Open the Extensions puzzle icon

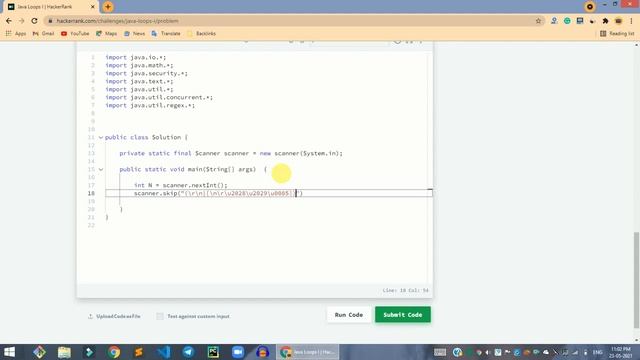(x=605, y=21)
